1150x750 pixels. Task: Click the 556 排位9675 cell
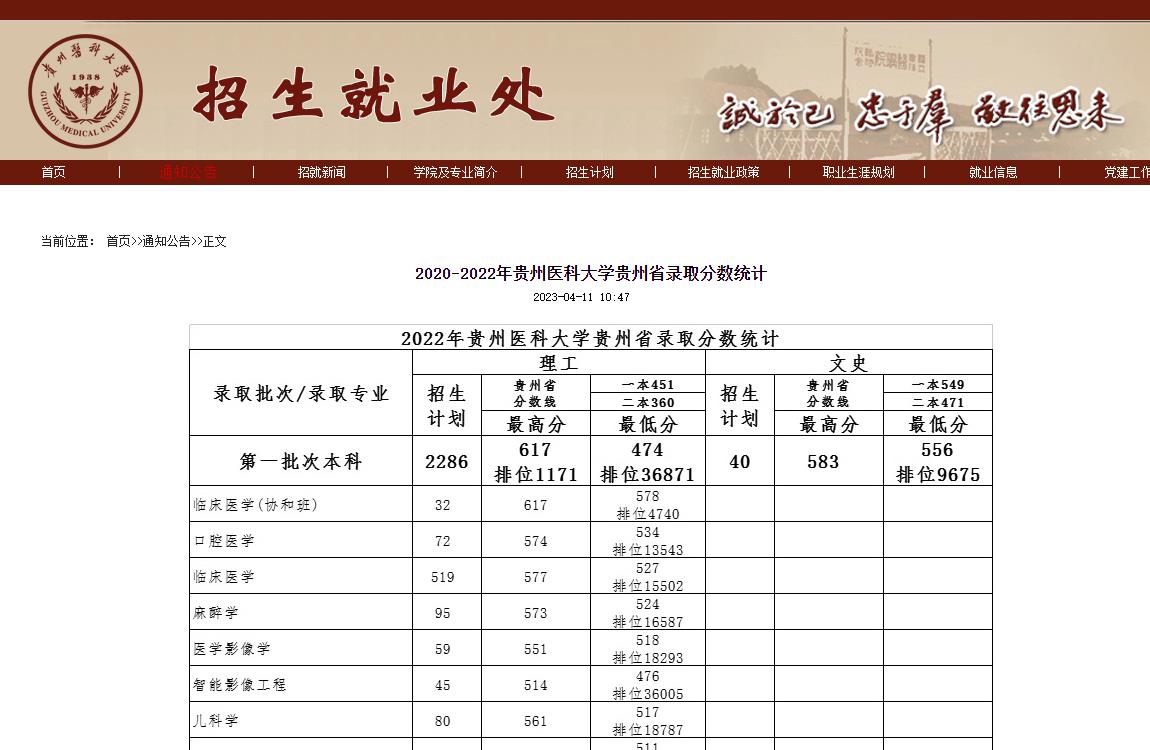[938, 461]
